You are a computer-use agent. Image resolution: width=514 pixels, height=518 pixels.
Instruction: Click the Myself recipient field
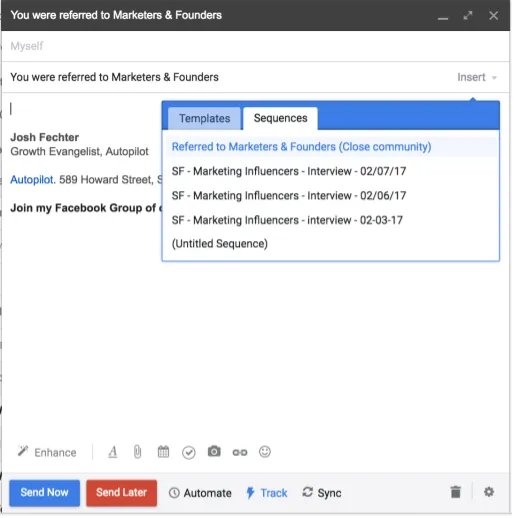[255, 46]
